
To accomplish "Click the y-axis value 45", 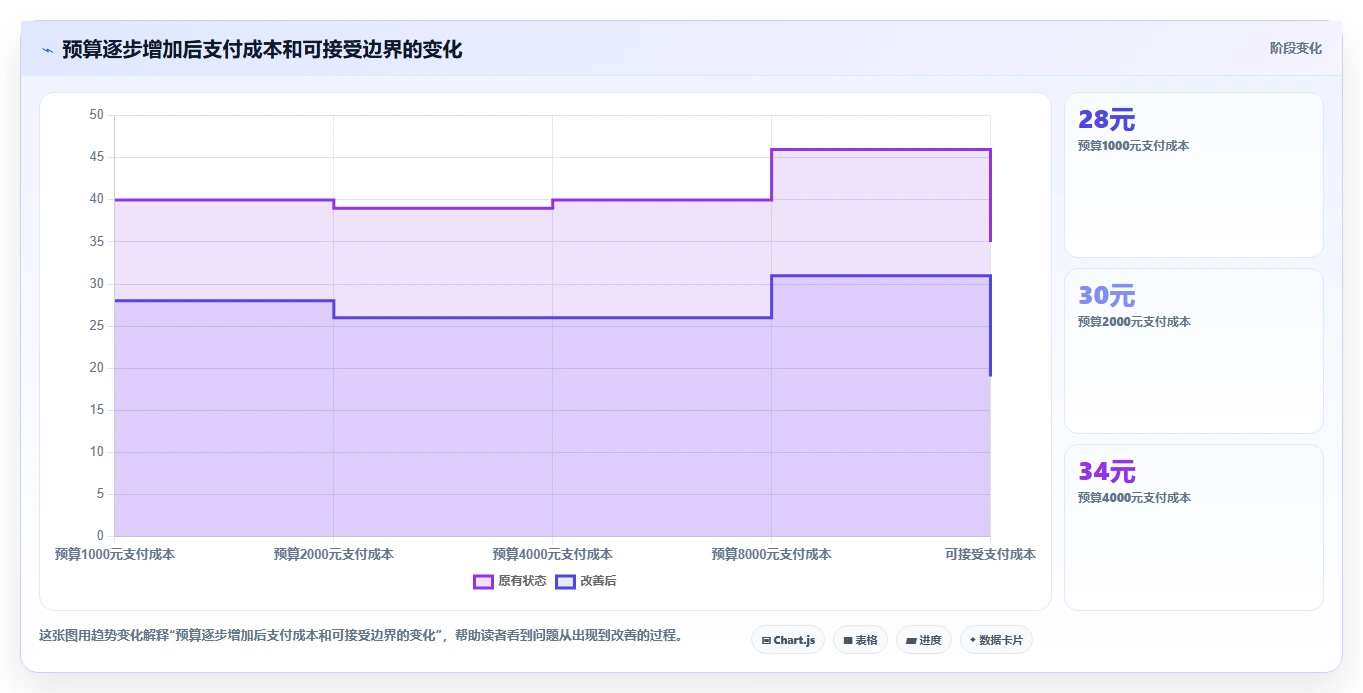I will pos(97,157).
